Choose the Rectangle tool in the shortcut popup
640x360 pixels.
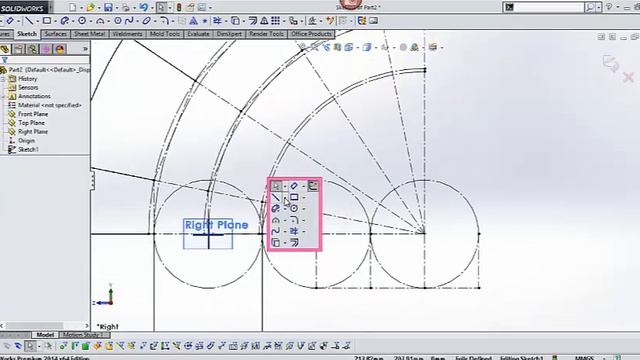point(294,198)
